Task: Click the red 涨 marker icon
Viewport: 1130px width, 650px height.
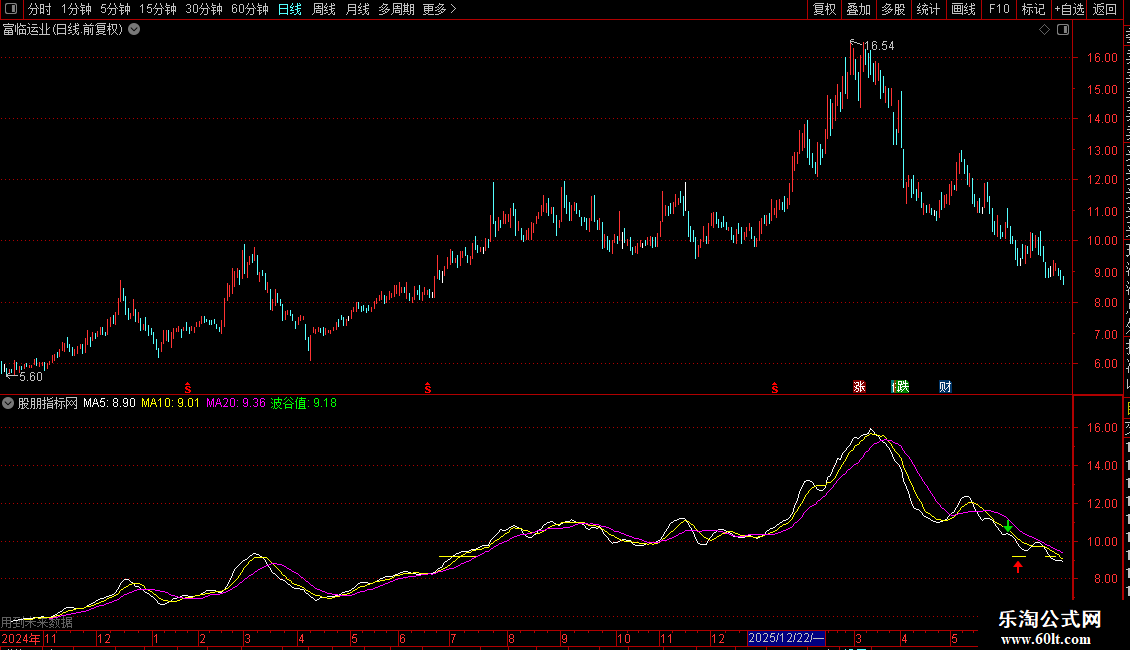Action: (x=859, y=387)
